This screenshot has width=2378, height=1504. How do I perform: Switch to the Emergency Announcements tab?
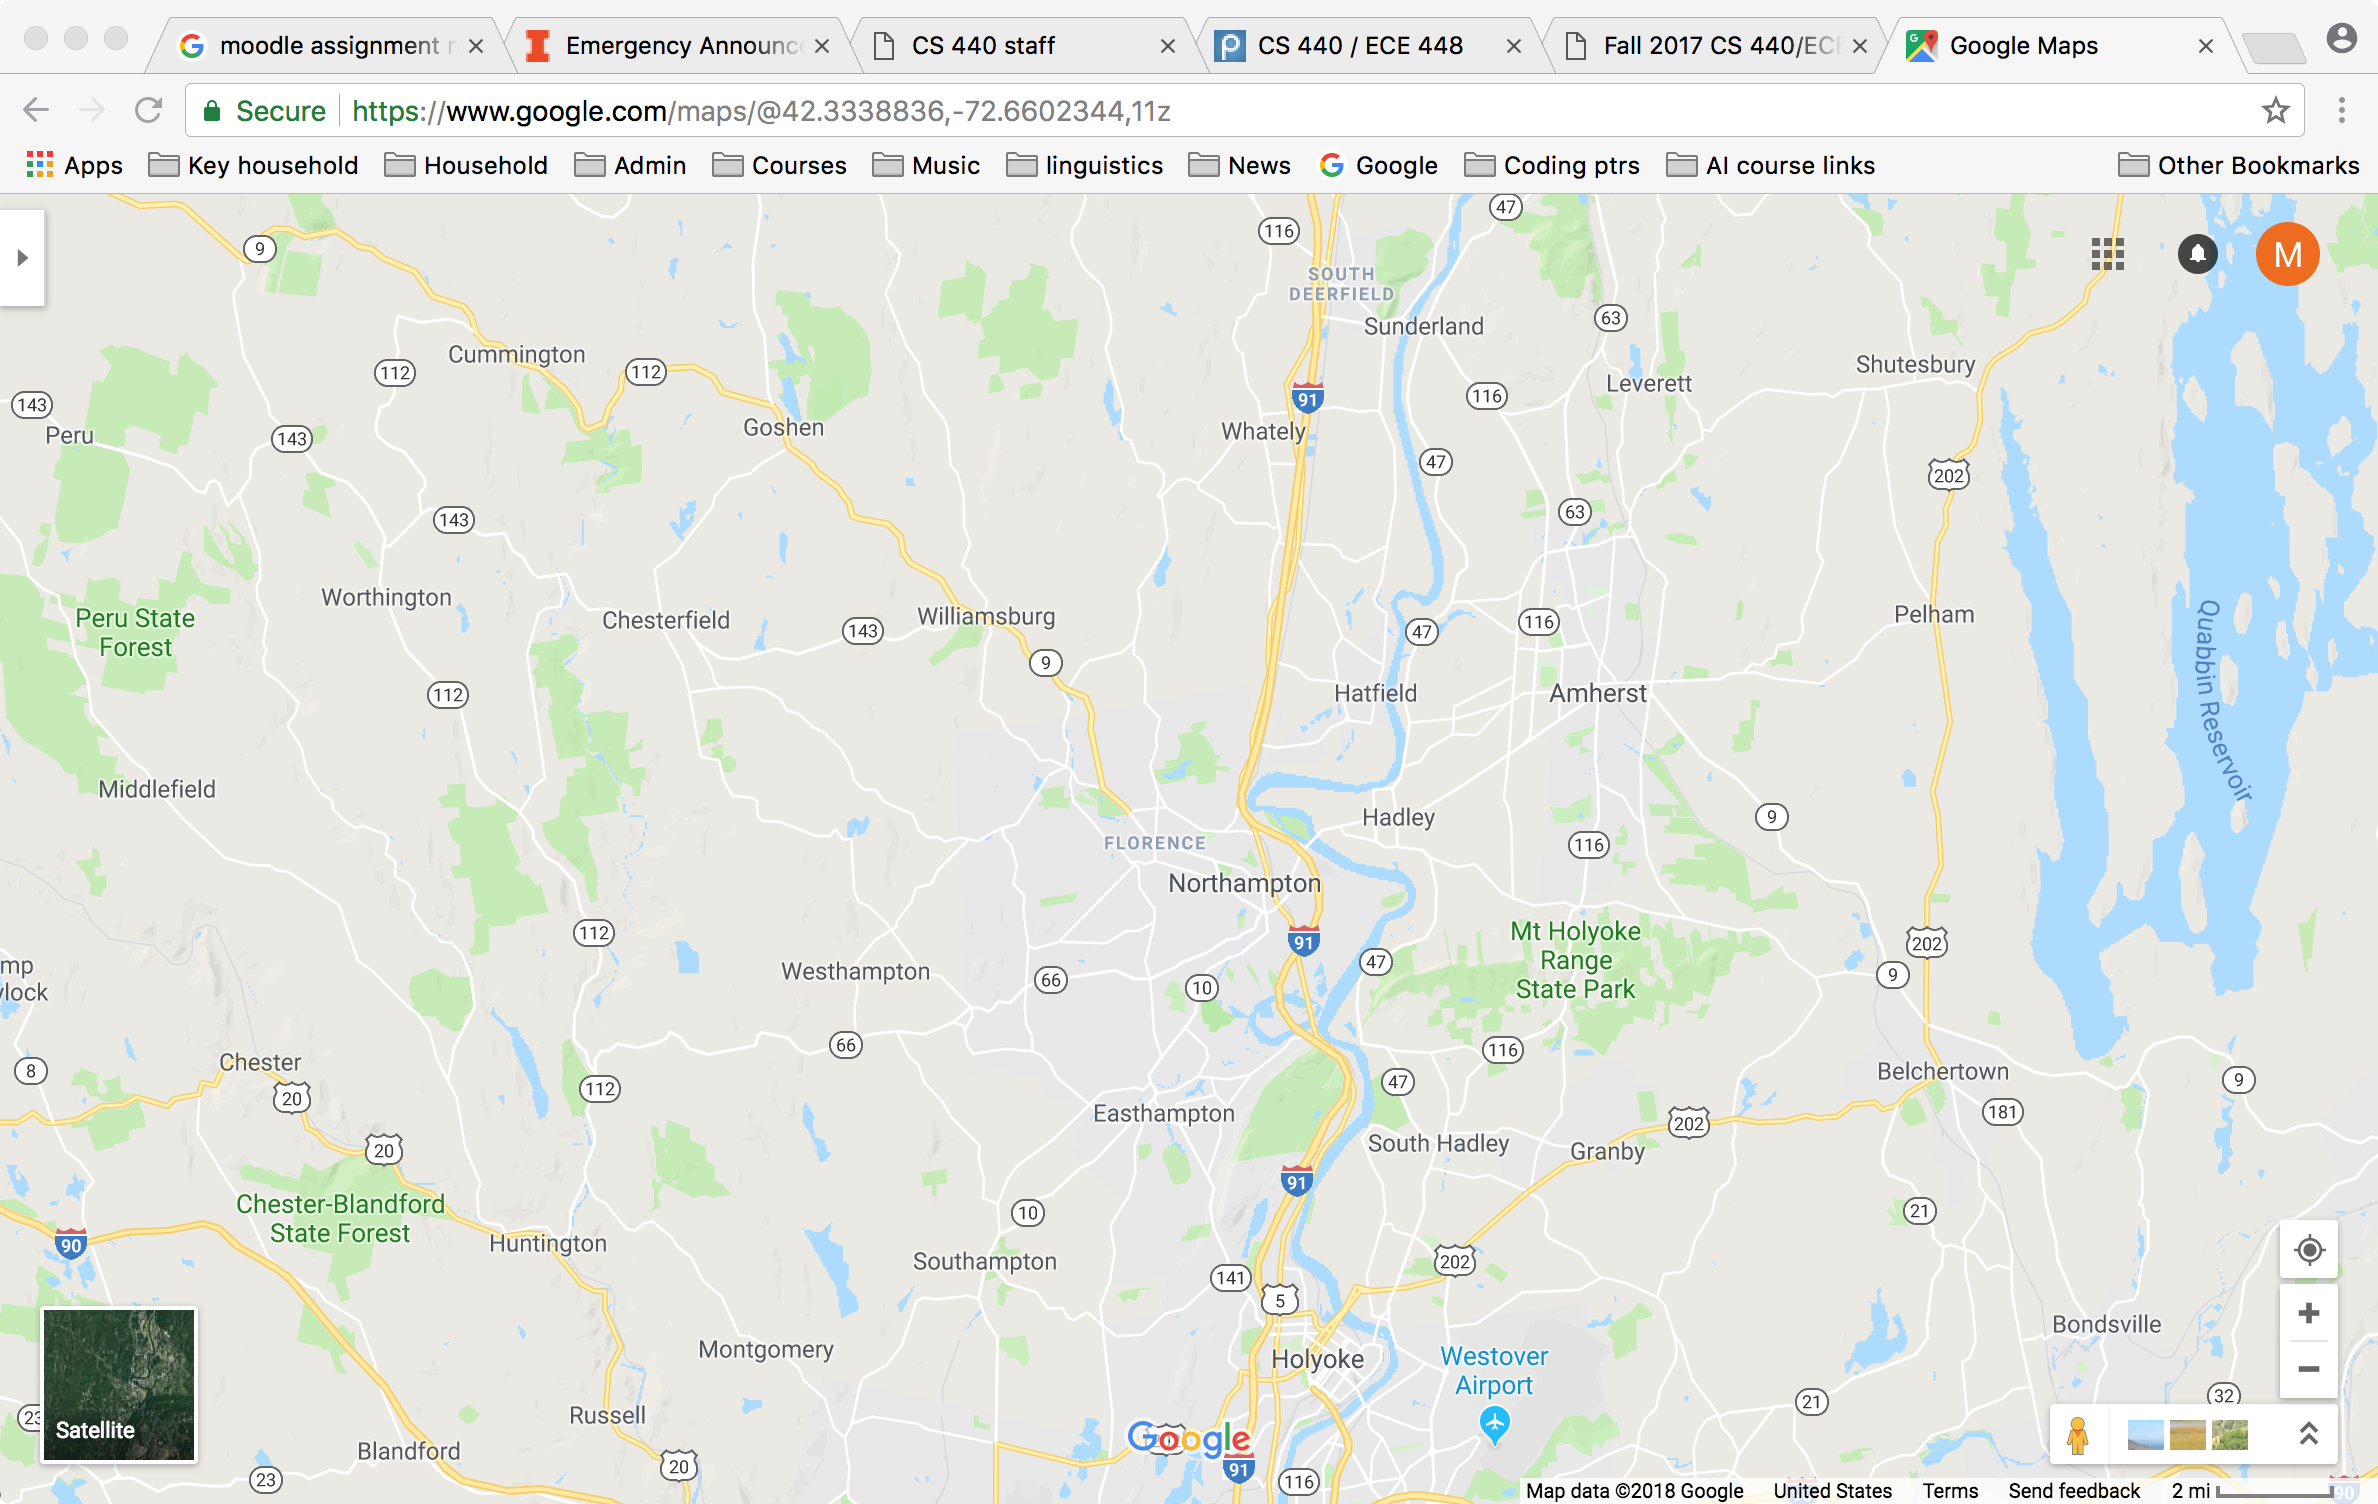679,46
